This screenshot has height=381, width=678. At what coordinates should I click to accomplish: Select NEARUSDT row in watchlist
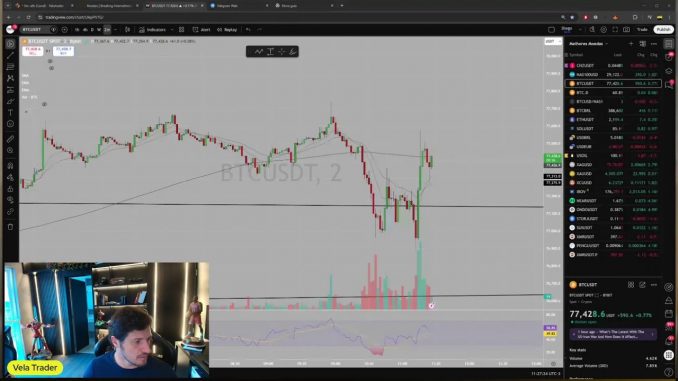click(613, 201)
